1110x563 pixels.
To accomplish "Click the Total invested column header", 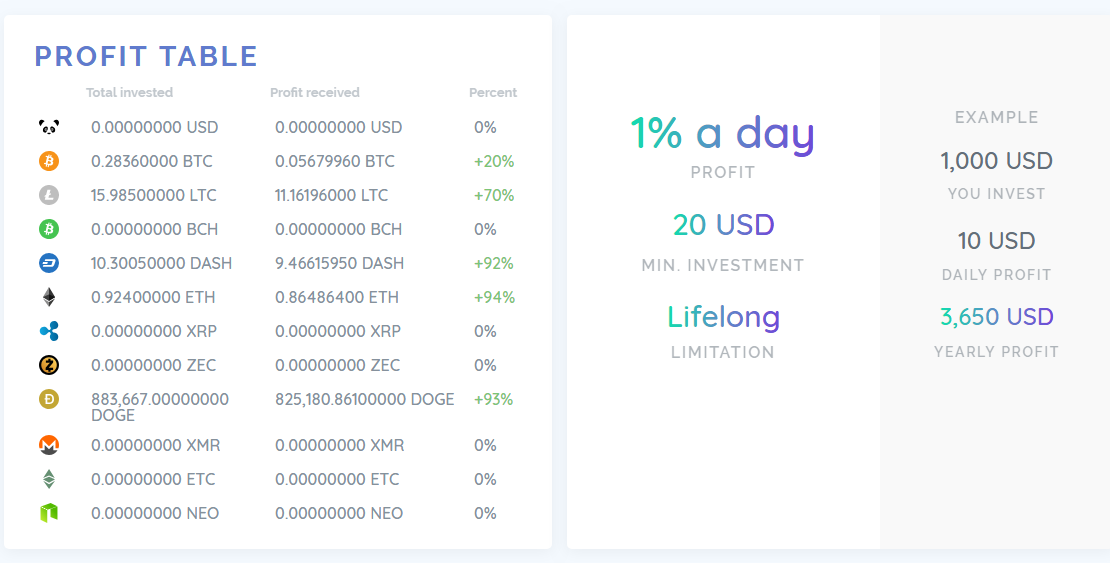I will point(130,93).
